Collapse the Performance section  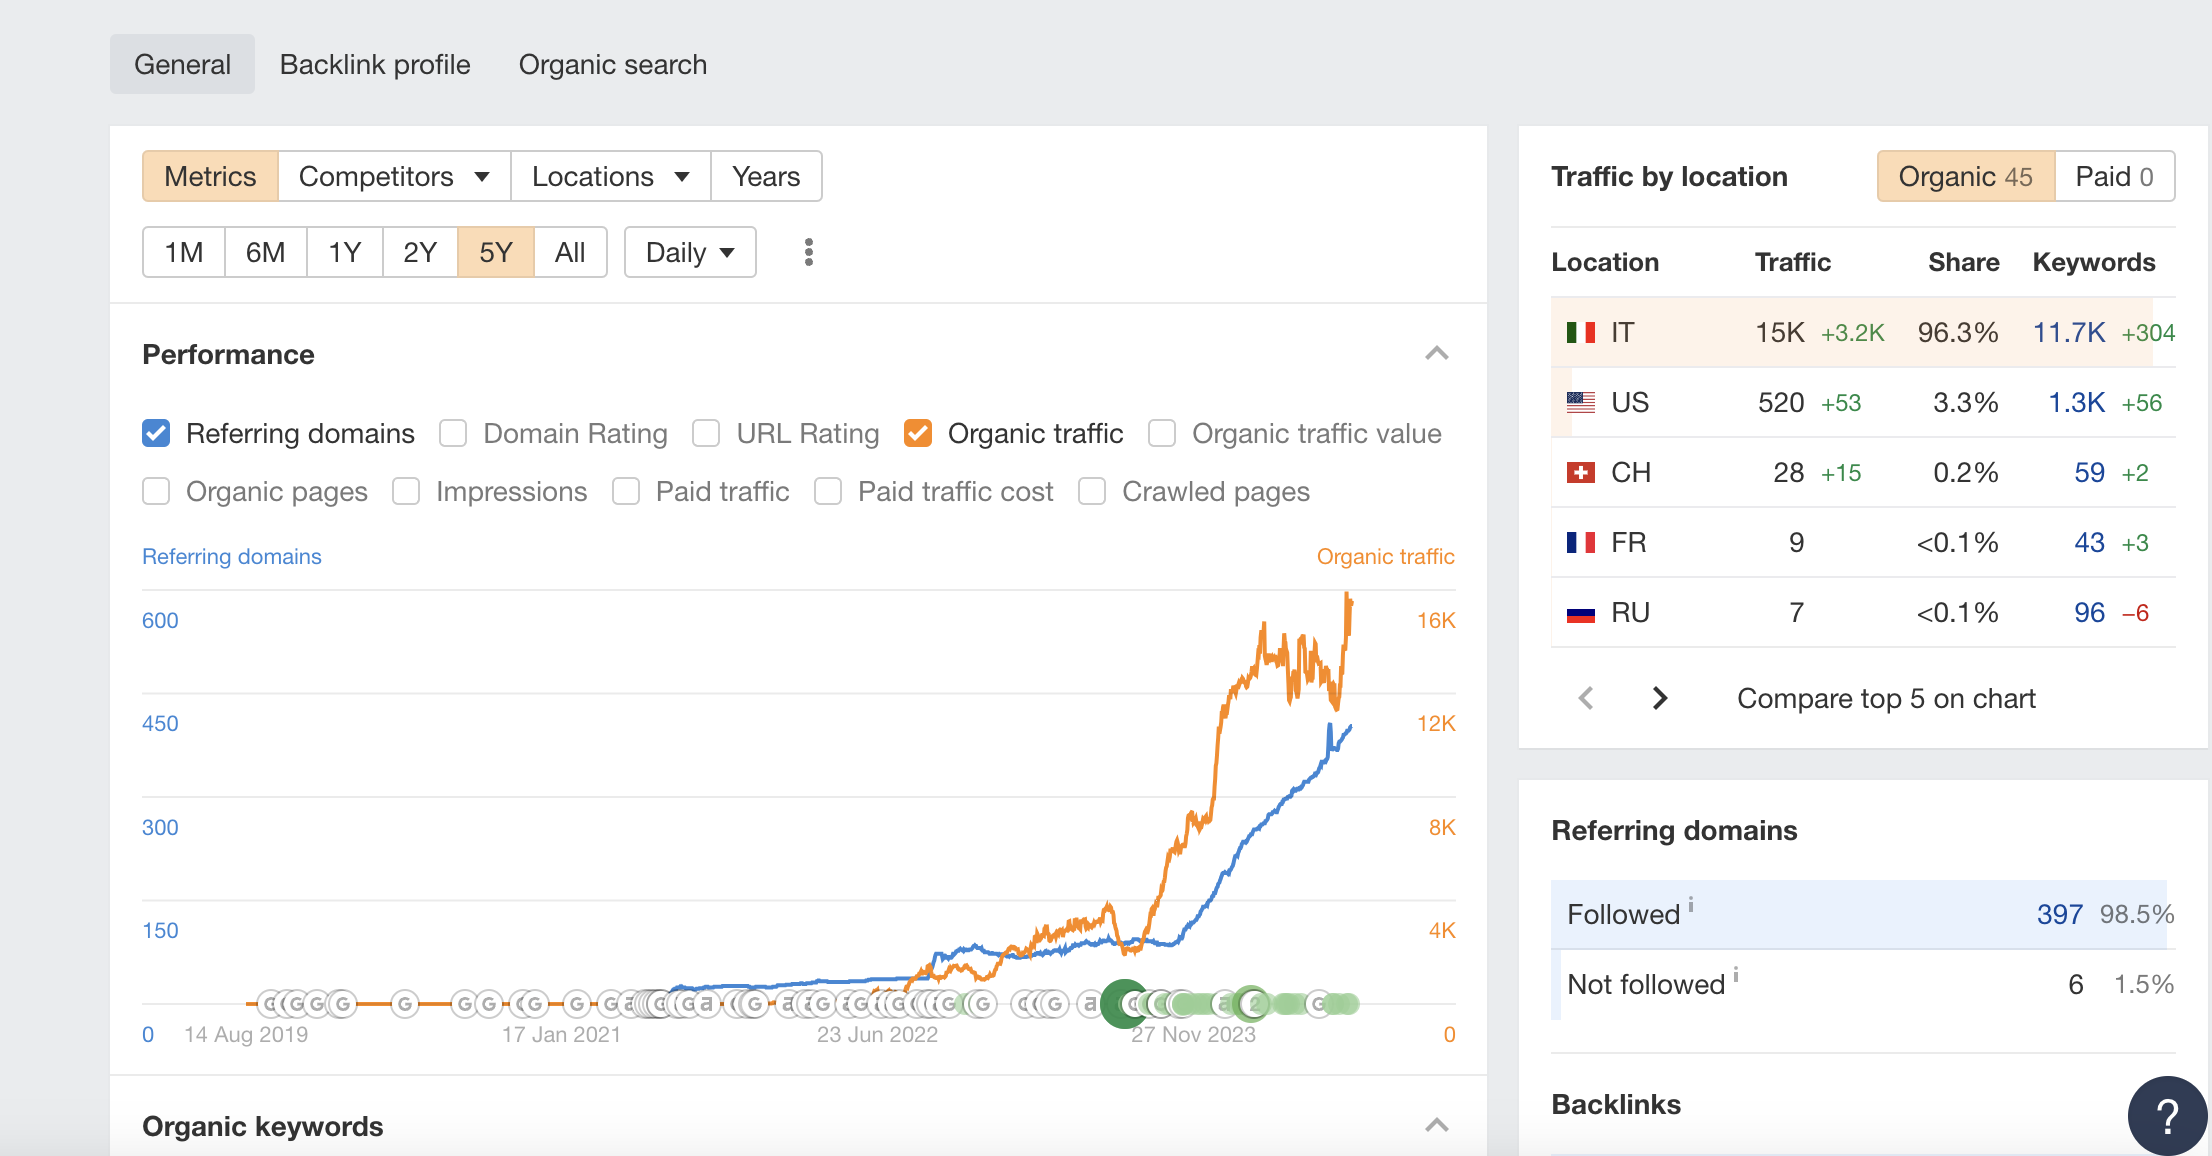[1437, 353]
